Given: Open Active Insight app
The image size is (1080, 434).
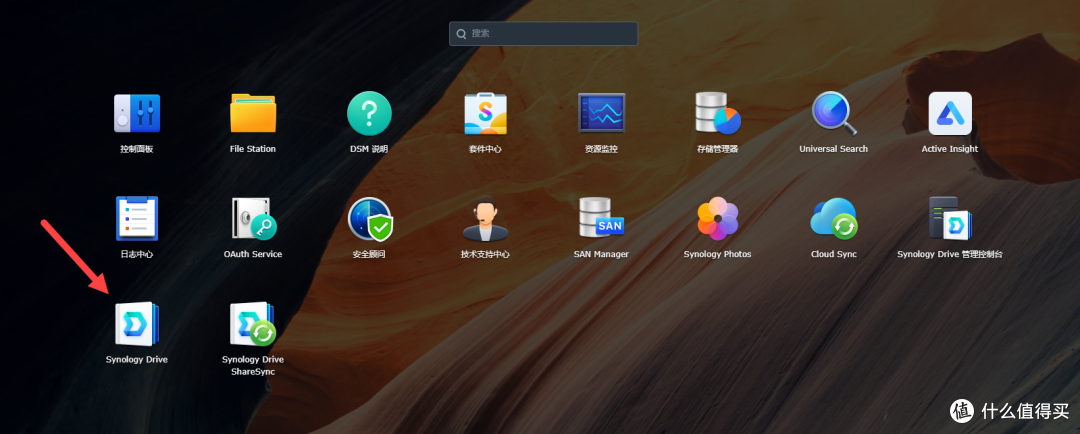Looking at the screenshot, I should [950, 114].
